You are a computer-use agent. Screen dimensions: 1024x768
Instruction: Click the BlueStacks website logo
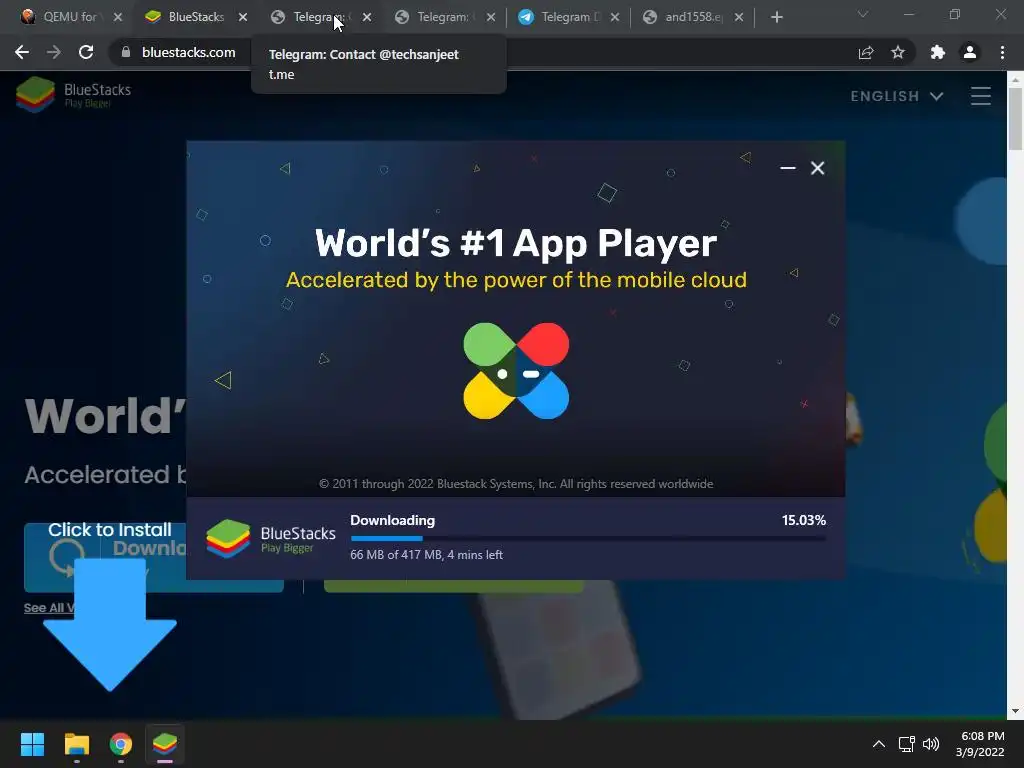click(x=73, y=95)
